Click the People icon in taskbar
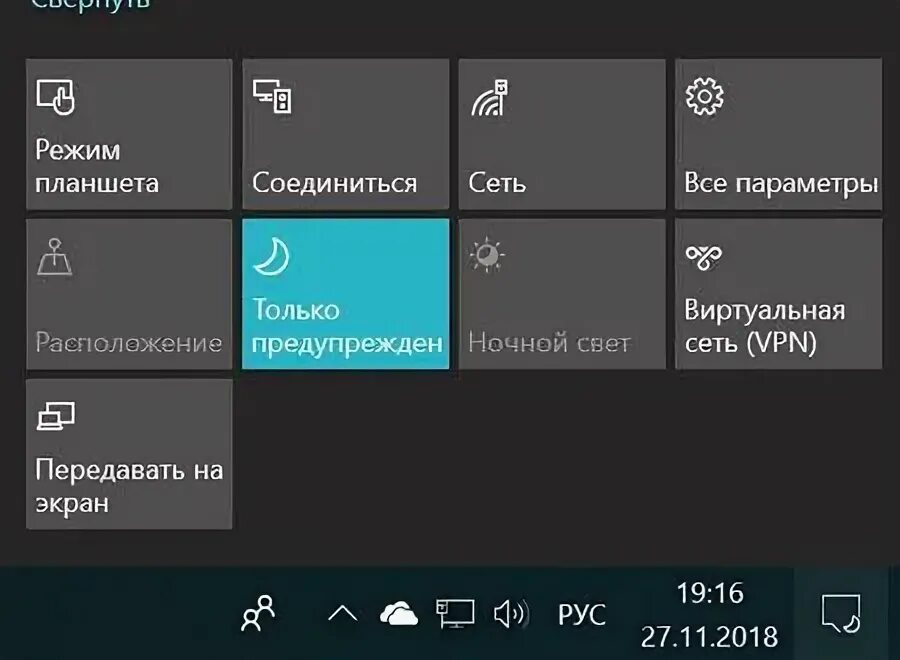This screenshot has width=900, height=660. pos(258,614)
